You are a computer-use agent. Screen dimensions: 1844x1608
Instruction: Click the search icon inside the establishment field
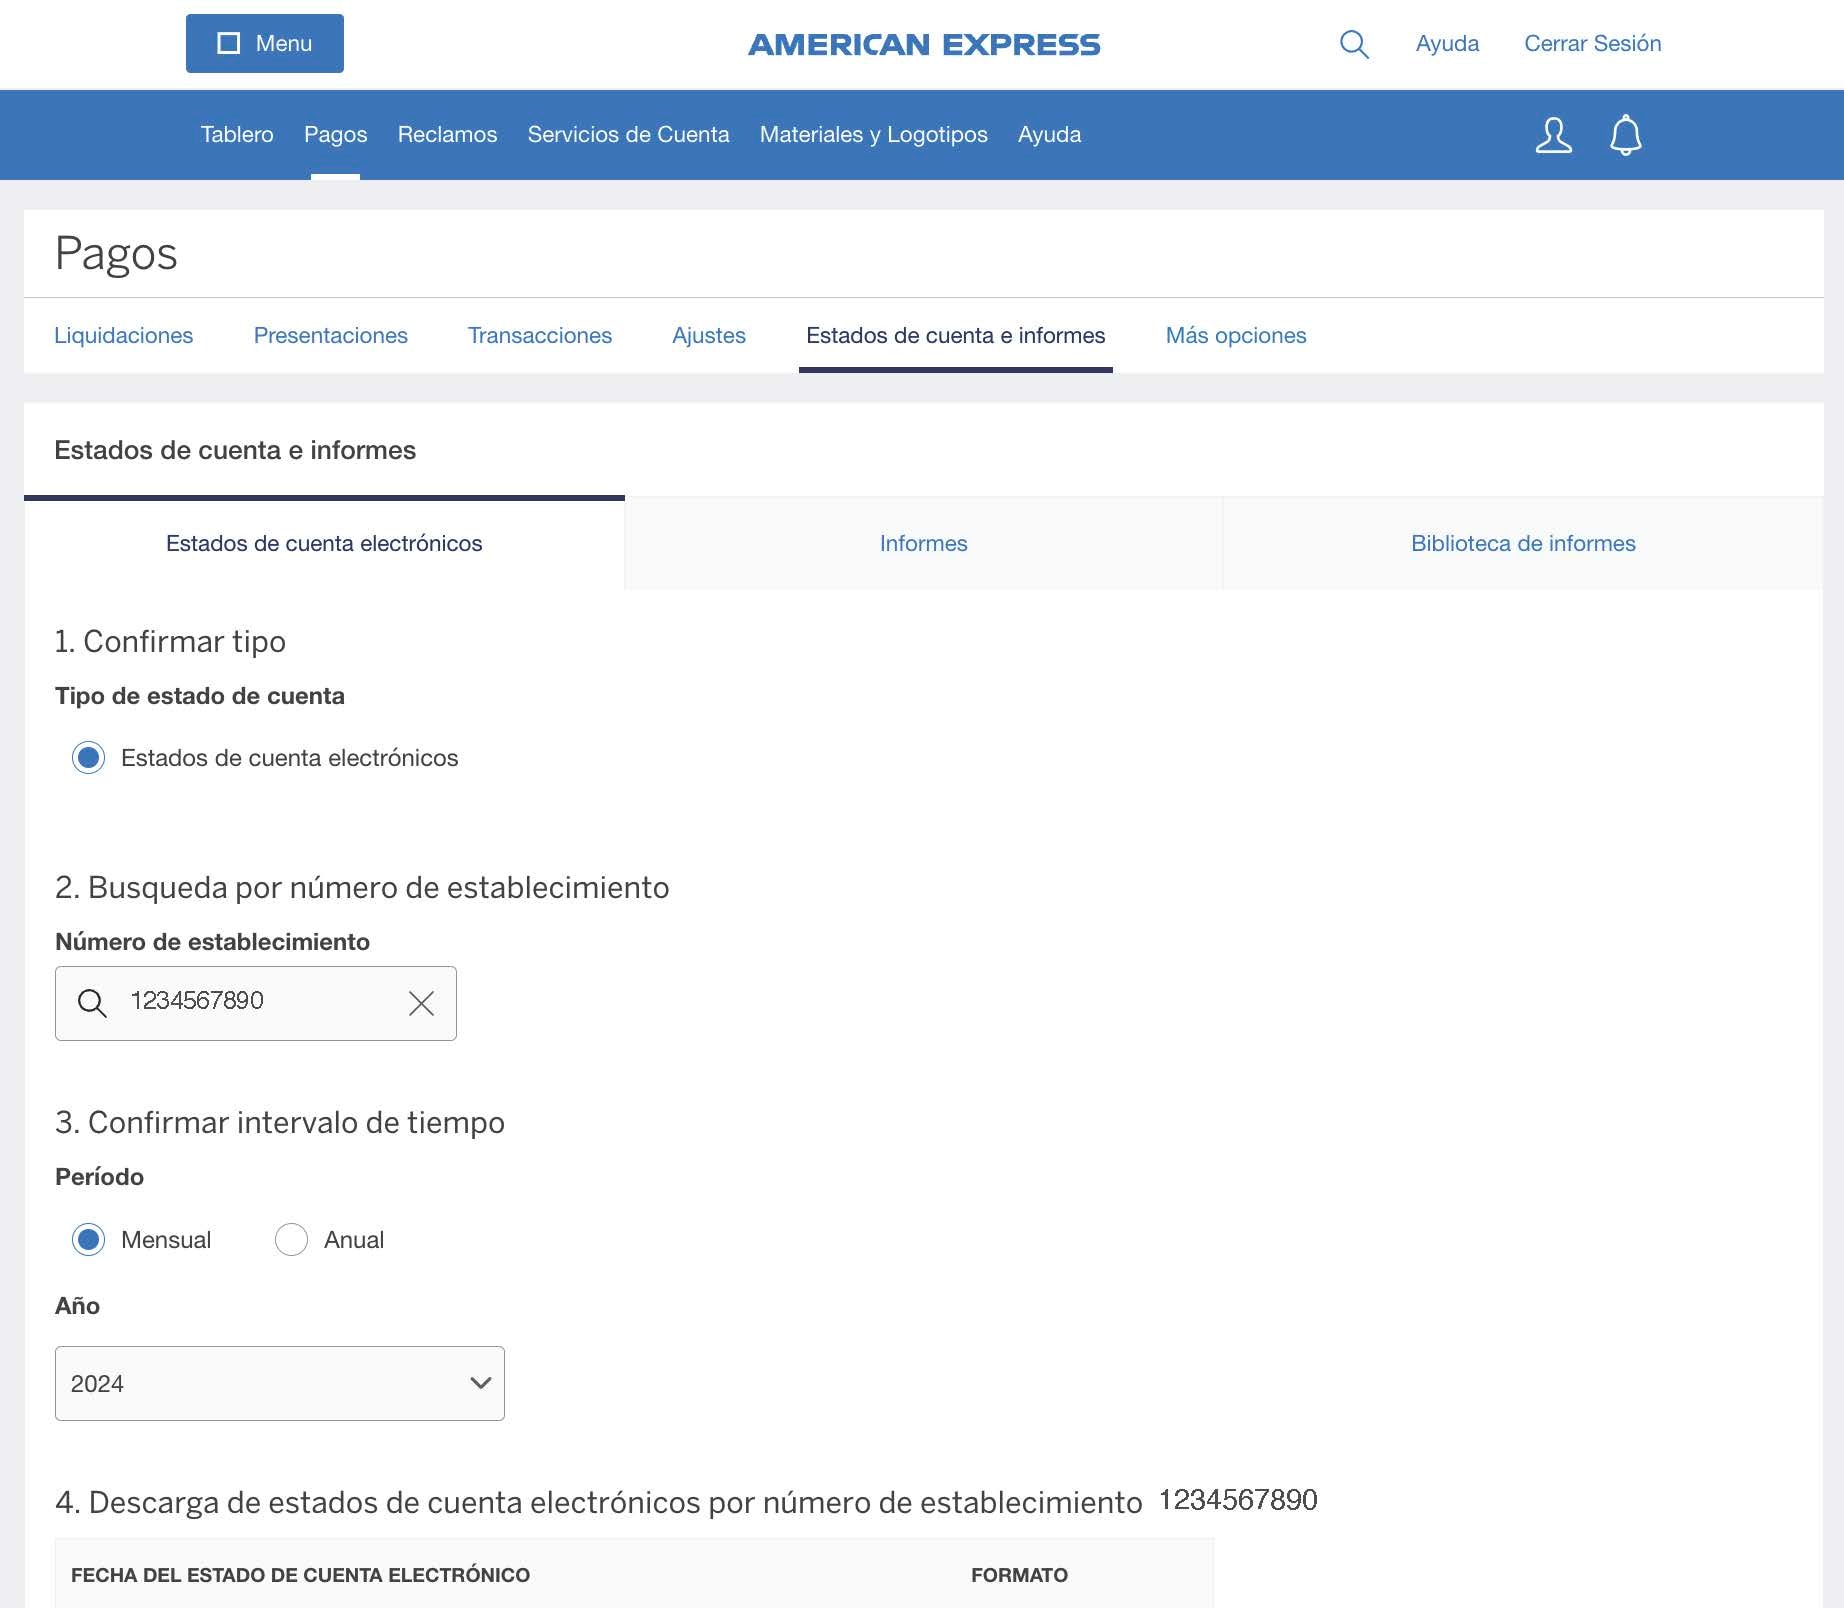92,1003
